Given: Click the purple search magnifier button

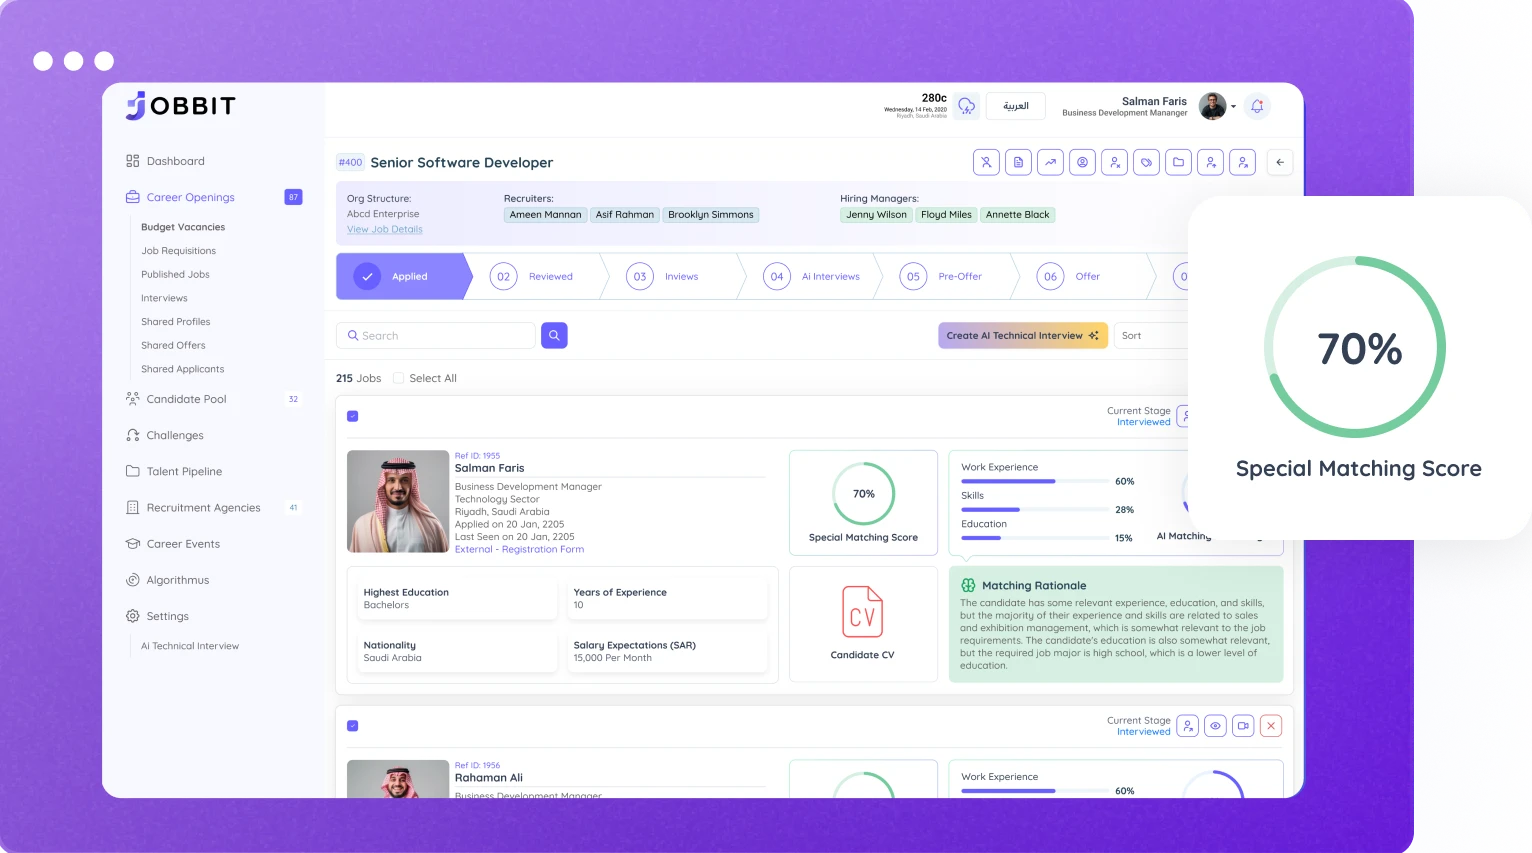Looking at the screenshot, I should point(554,336).
